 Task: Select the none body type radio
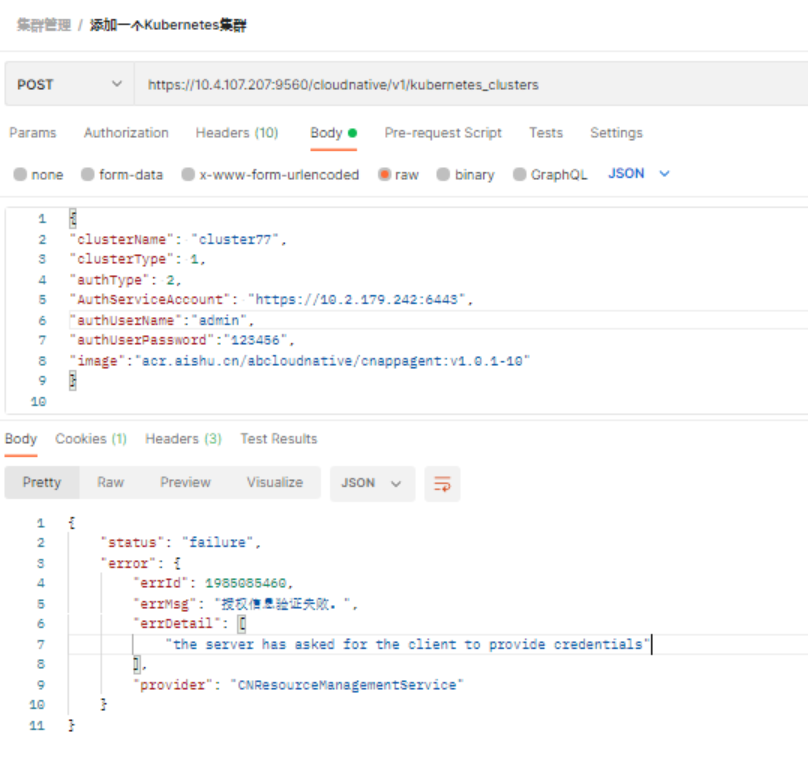(x=20, y=175)
